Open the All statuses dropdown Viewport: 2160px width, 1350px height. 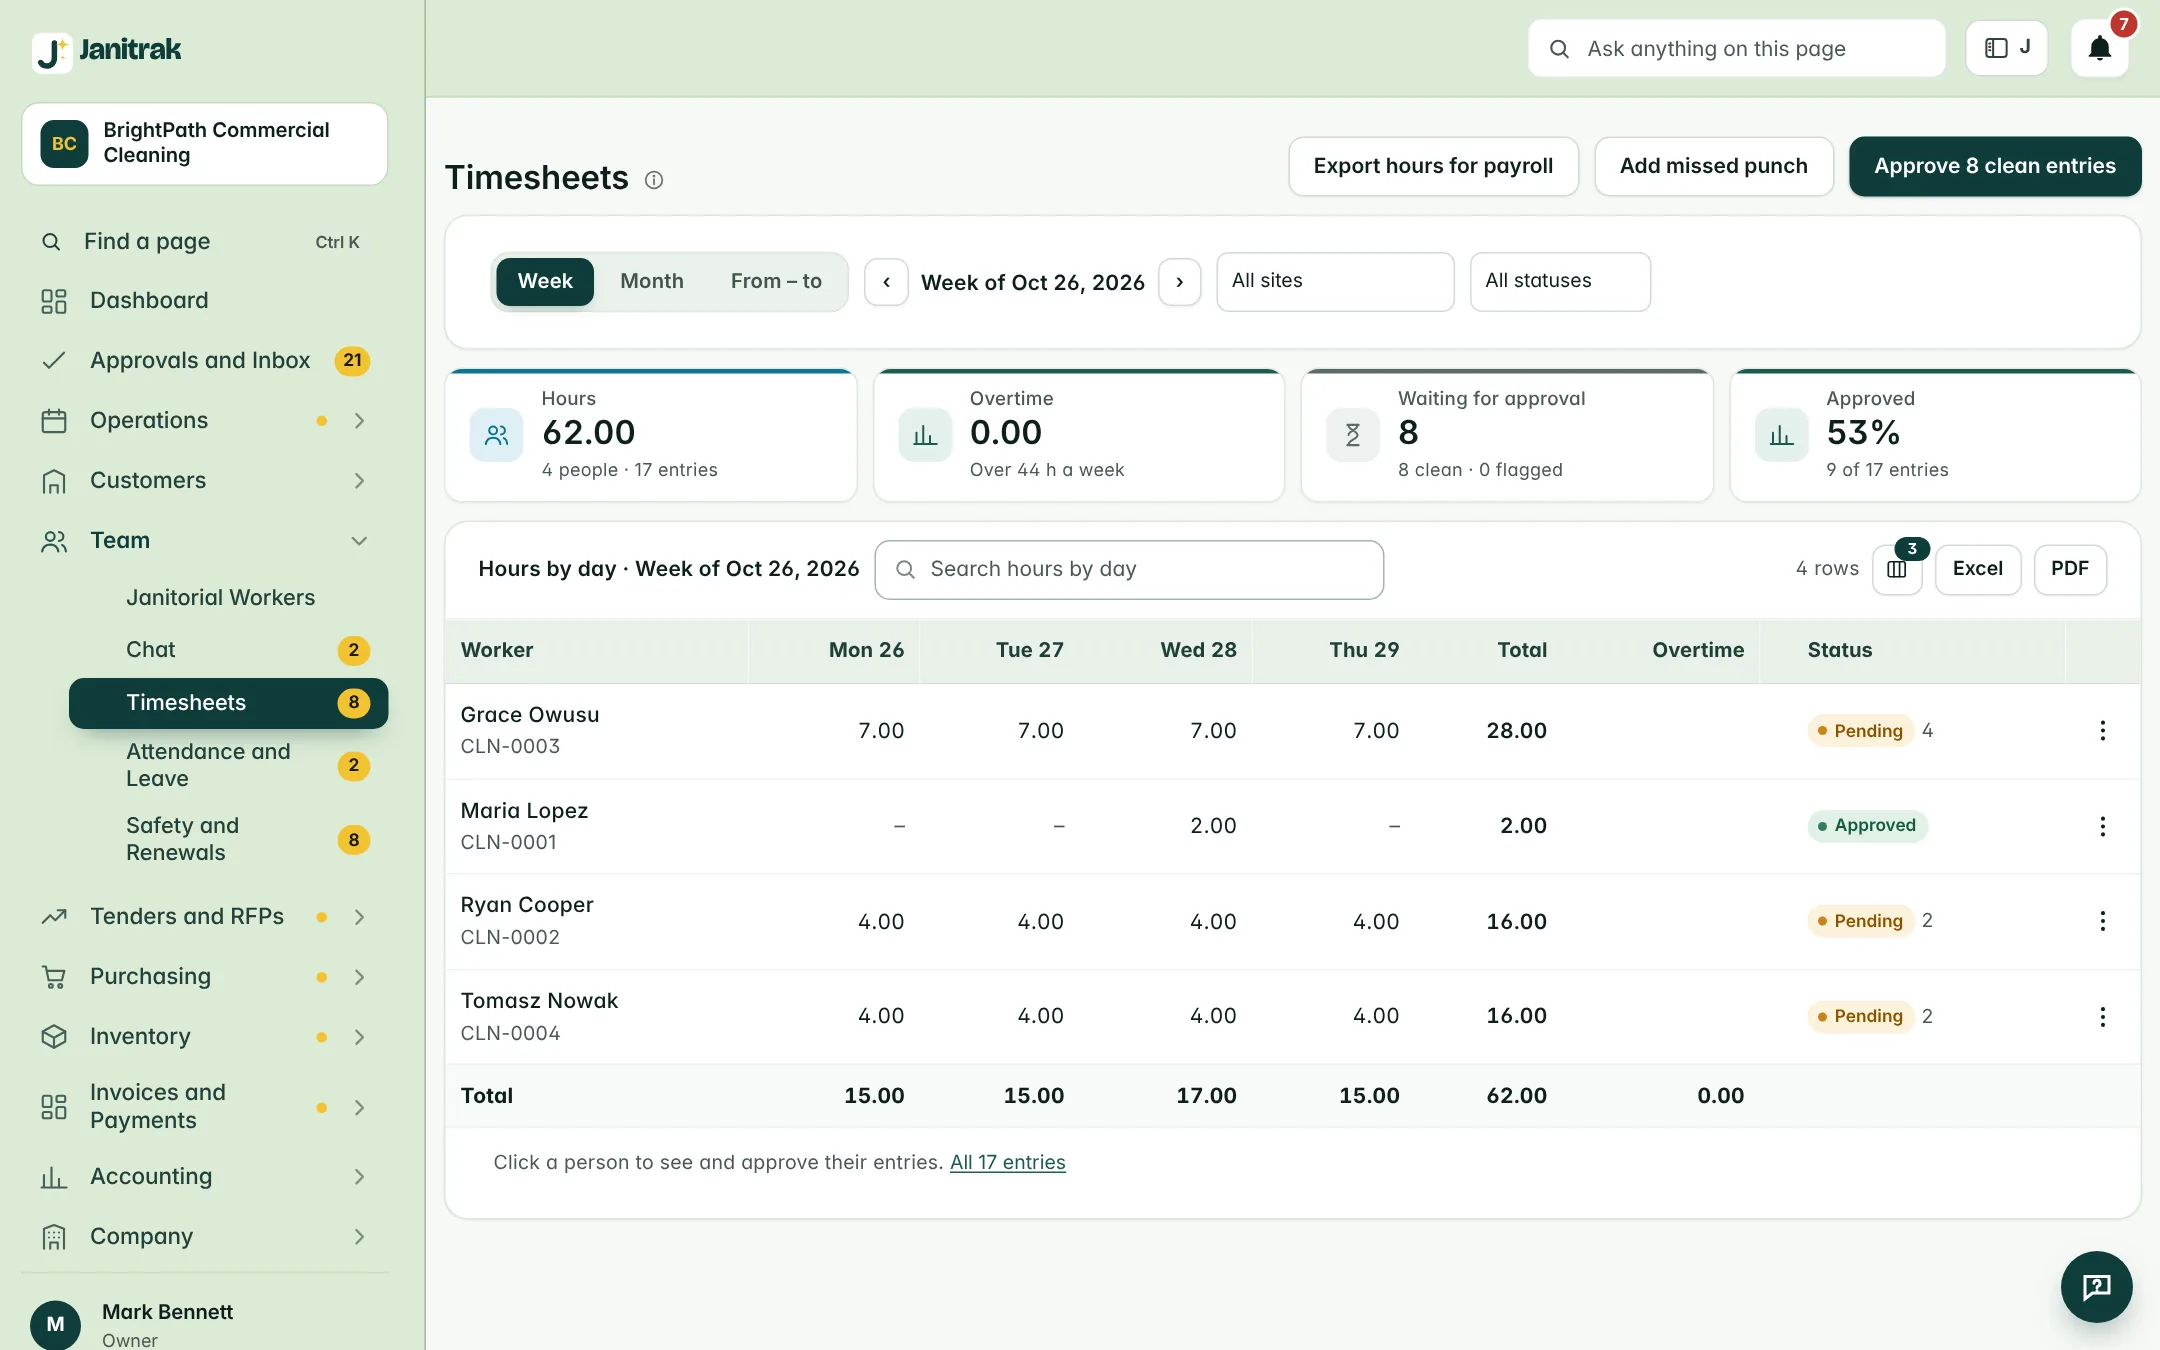(x=1560, y=282)
